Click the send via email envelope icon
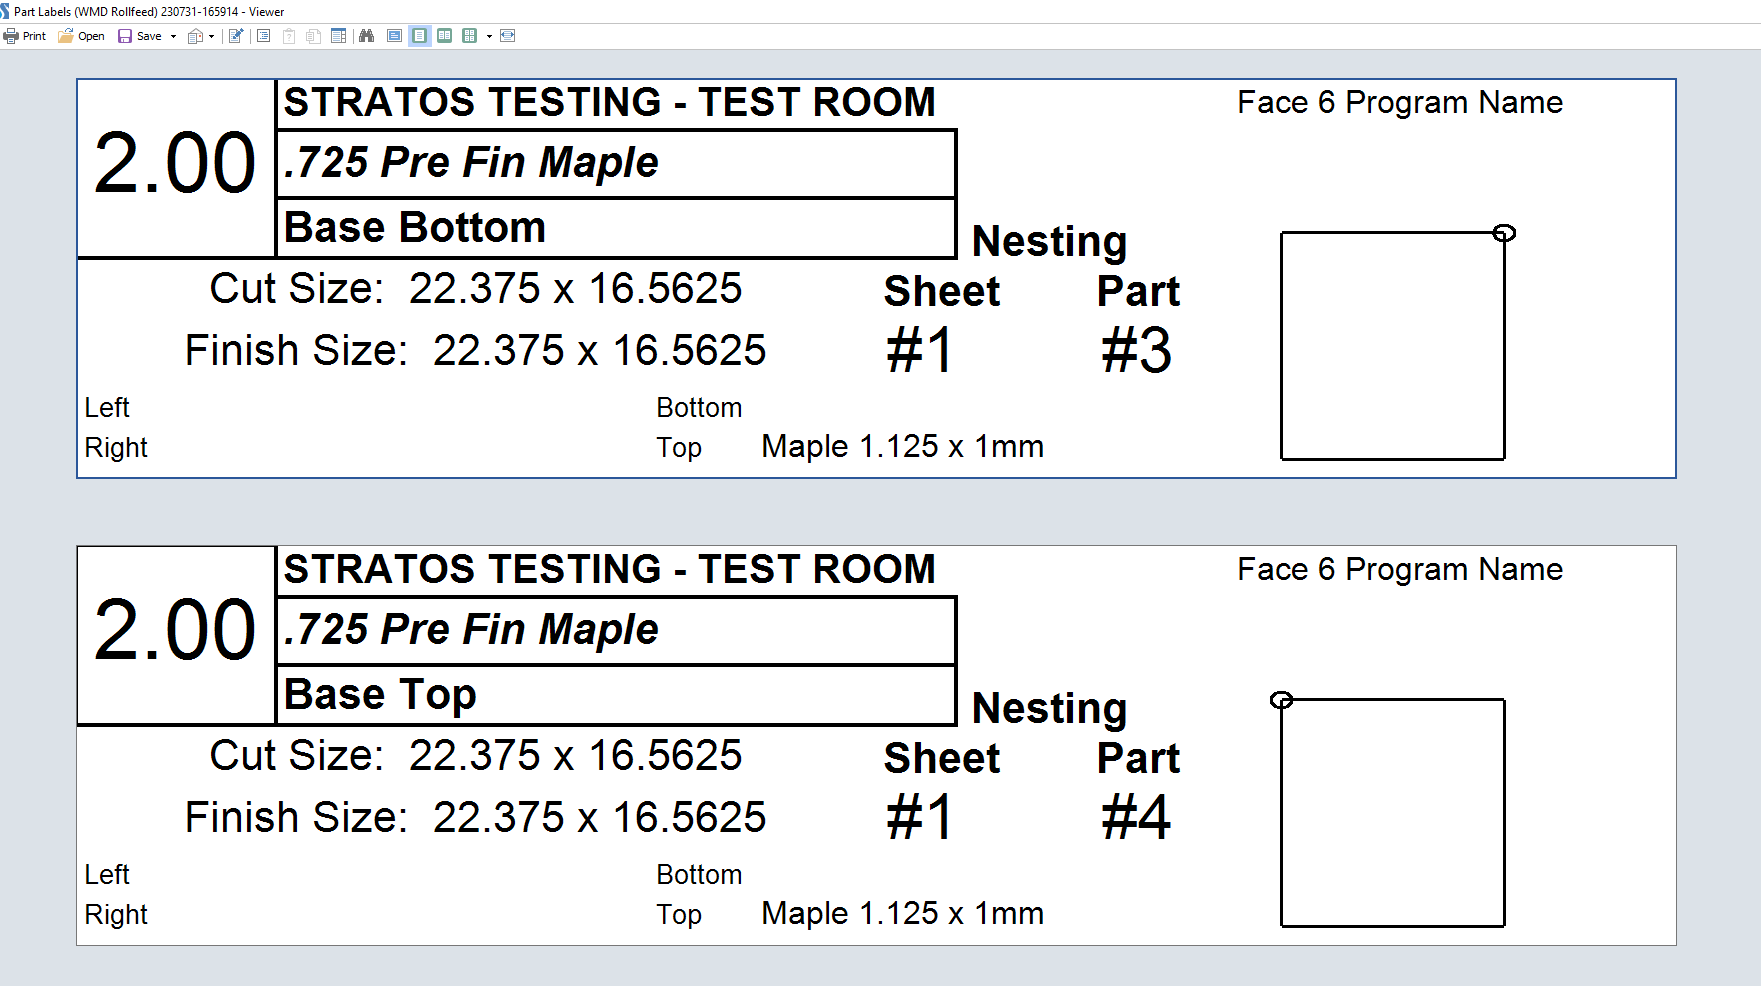Image resolution: width=1761 pixels, height=986 pixels. [x=196, y=36]
